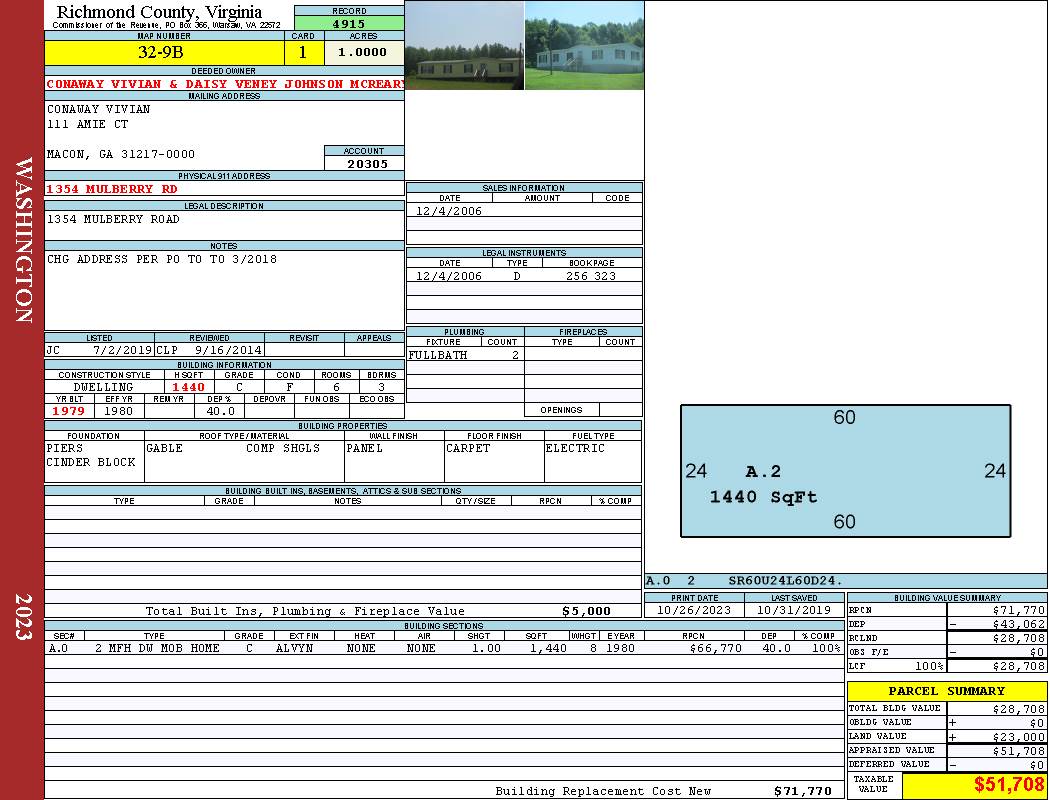Click the account number 20305
Screen dimensions: 1050x800
[x=364, y=164]
